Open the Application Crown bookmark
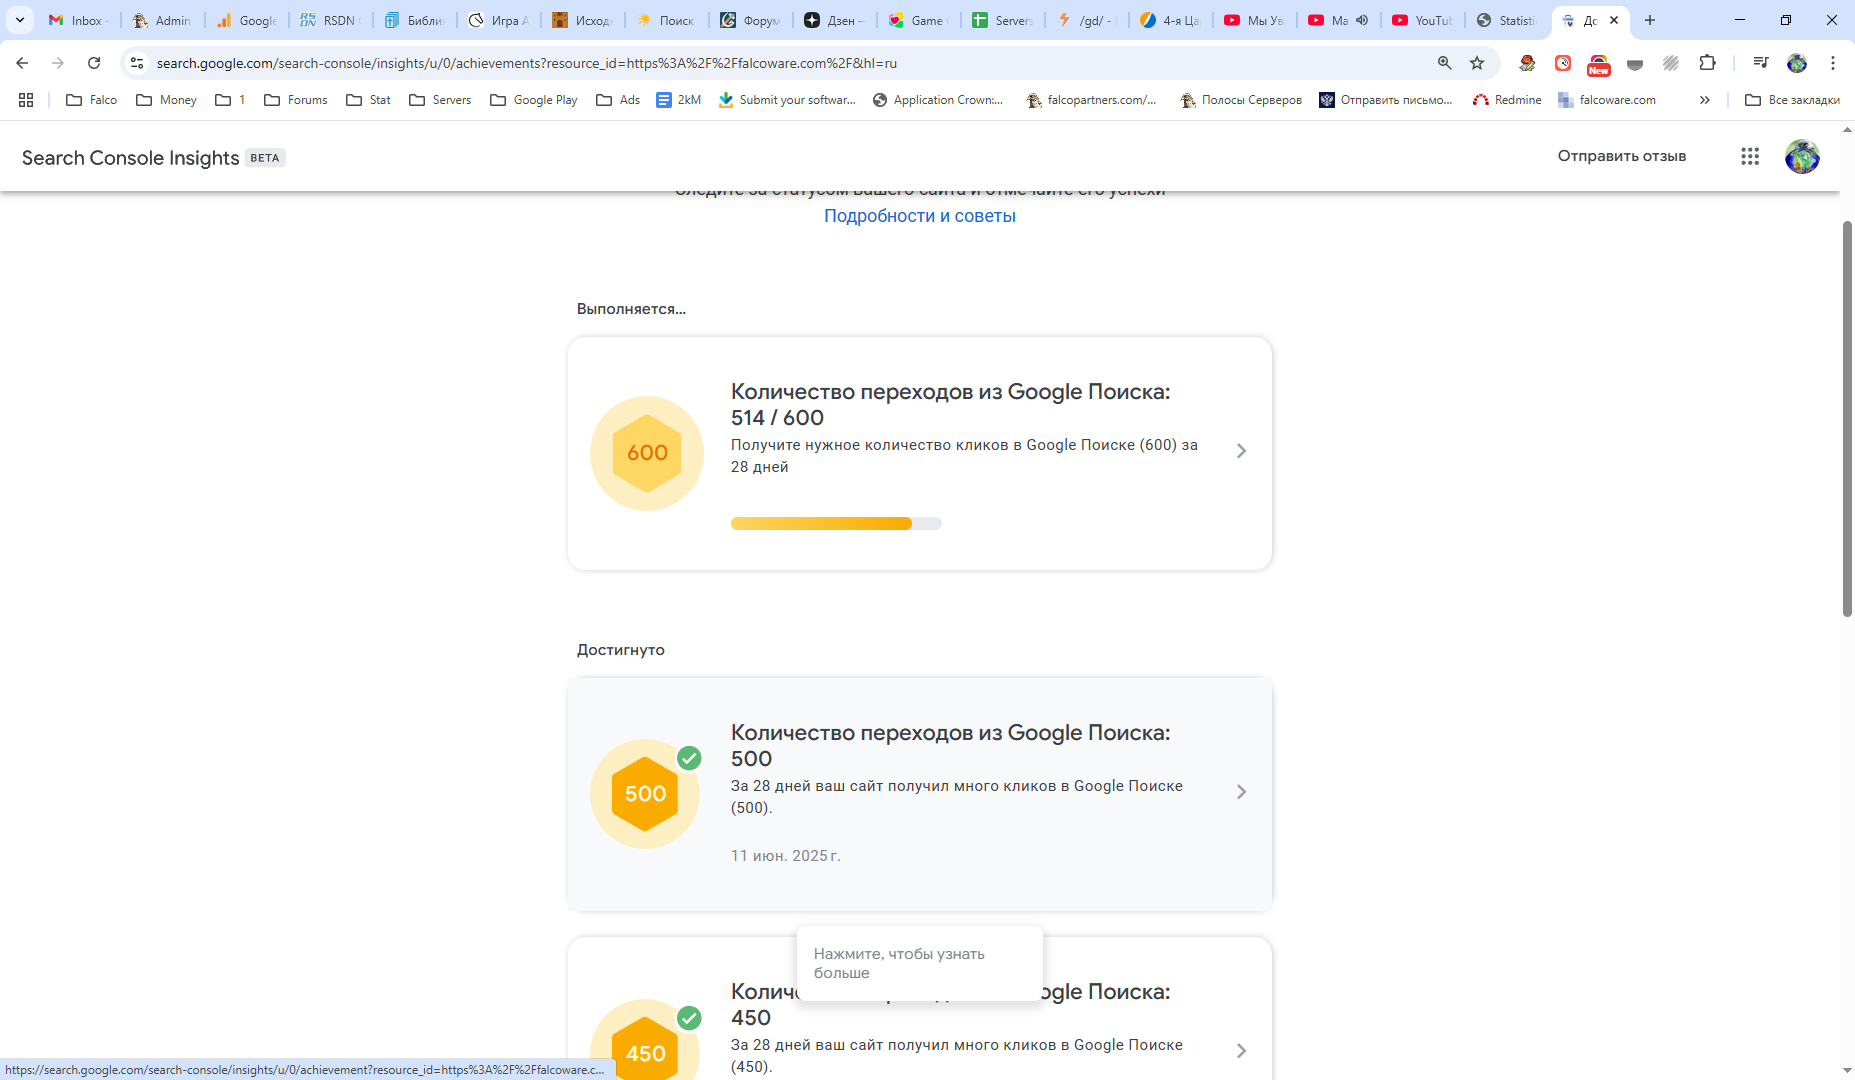The width and height of the screenshot is (1855, 1080). coord(938,100)
